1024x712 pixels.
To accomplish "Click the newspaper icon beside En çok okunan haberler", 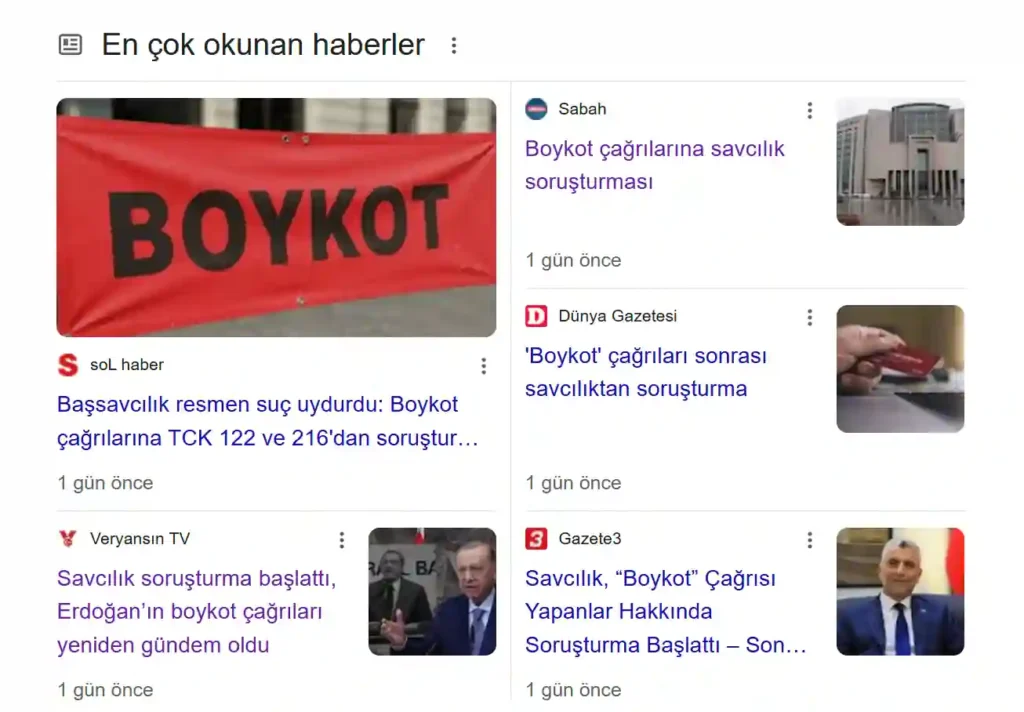I will click(x=71, y=44).
